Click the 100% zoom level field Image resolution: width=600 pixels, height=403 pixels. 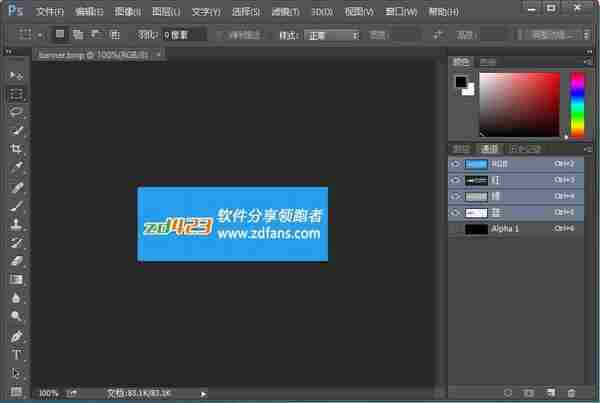(x=49, y=393)
